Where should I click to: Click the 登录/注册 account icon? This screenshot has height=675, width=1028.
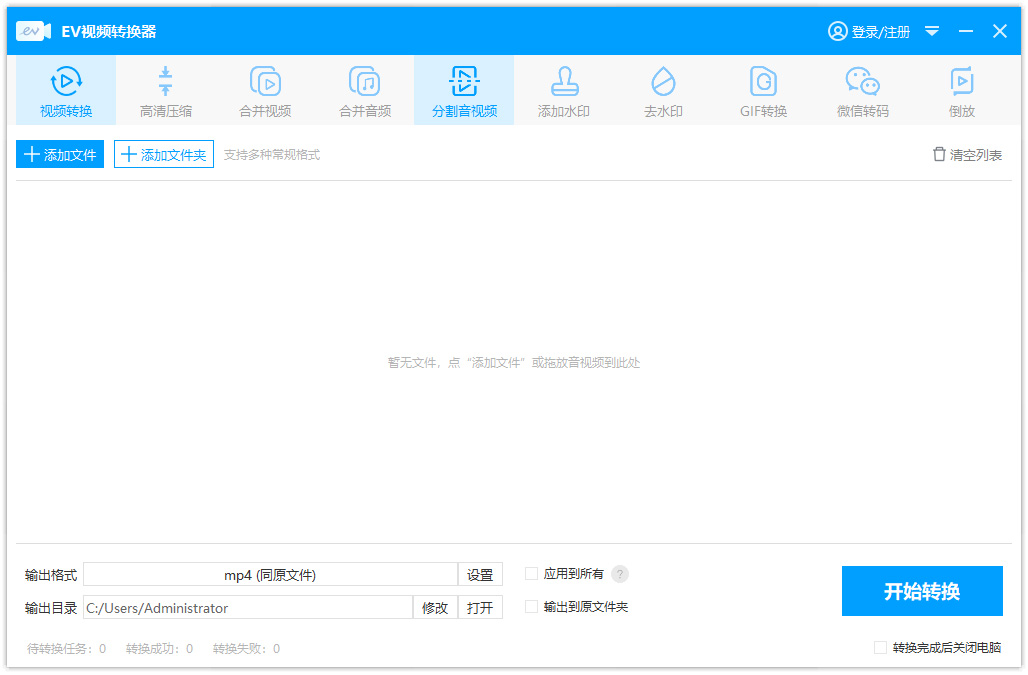click(x=838, y=31)
